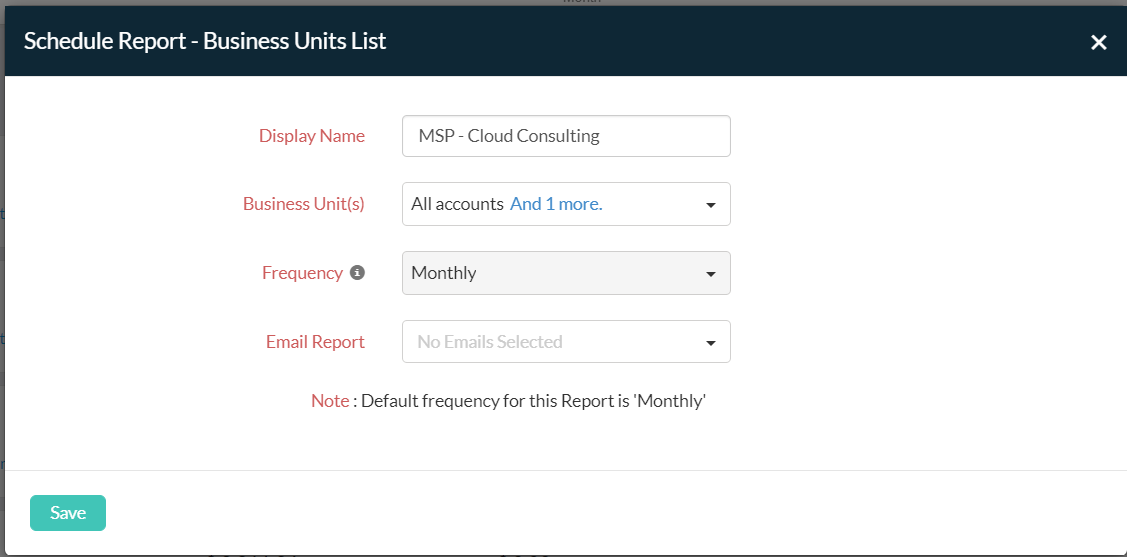Click the Note about default frequency

[x=508, y=401]
